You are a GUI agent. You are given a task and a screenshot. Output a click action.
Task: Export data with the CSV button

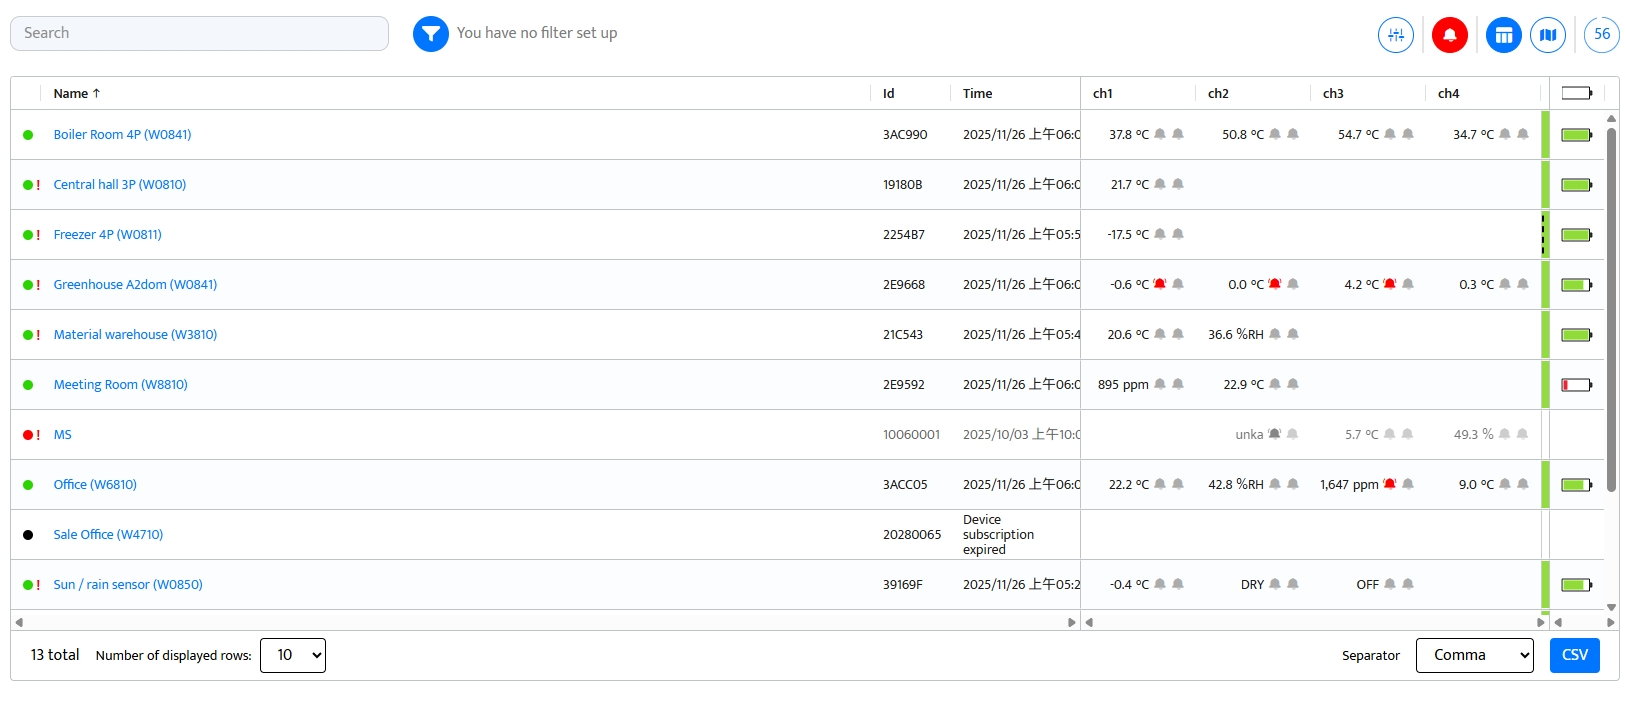(1574, 655)
